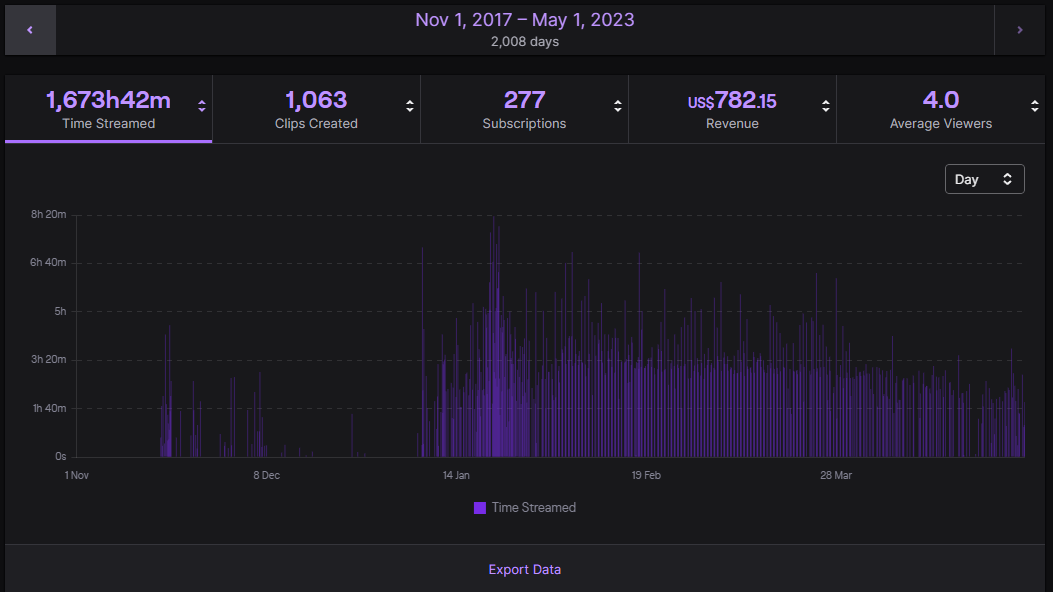Screen dimensions: 1053x592
Task: Open the Day granularity dropdown
Action: tap(985, 179)
